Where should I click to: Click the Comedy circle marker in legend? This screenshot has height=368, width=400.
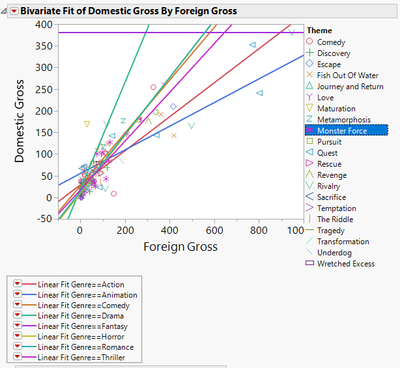[x=310, y=41]
